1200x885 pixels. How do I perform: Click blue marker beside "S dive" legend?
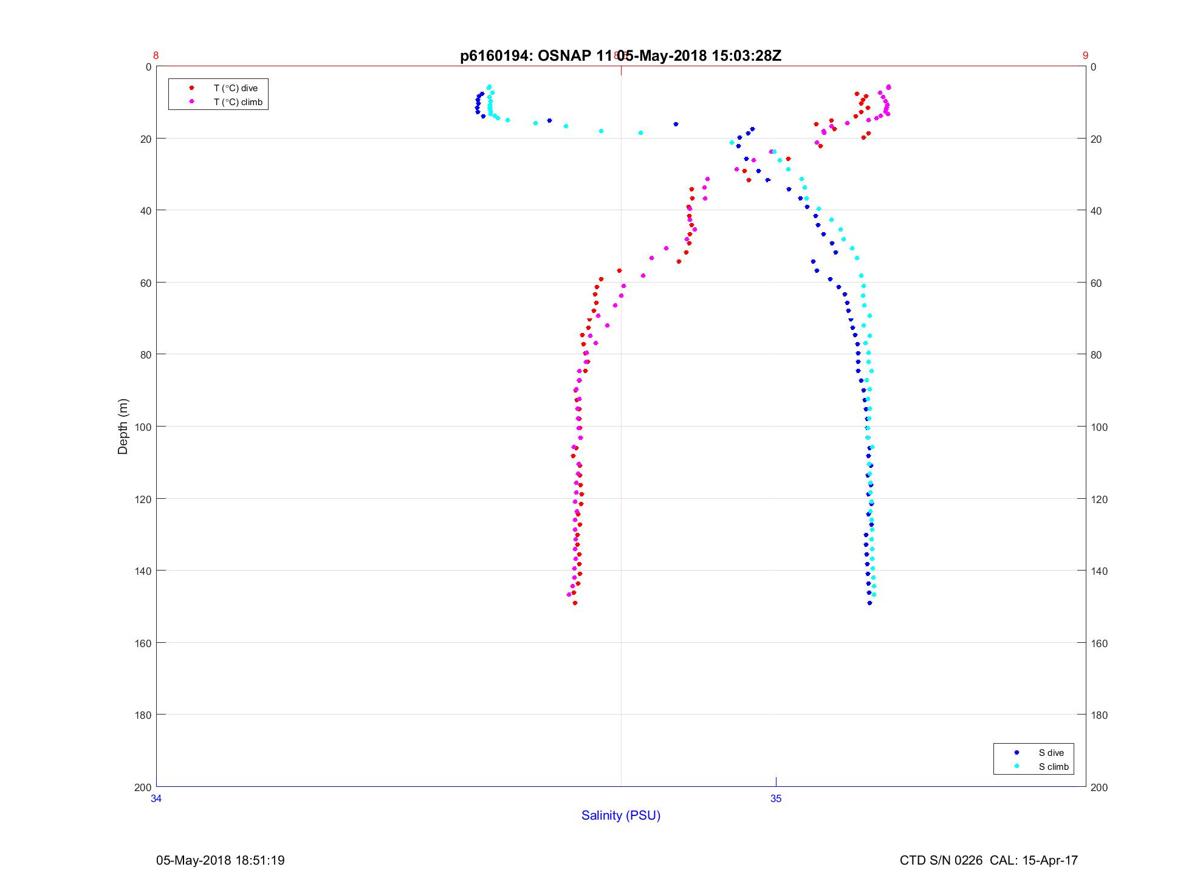click(x=1016, y=752)
